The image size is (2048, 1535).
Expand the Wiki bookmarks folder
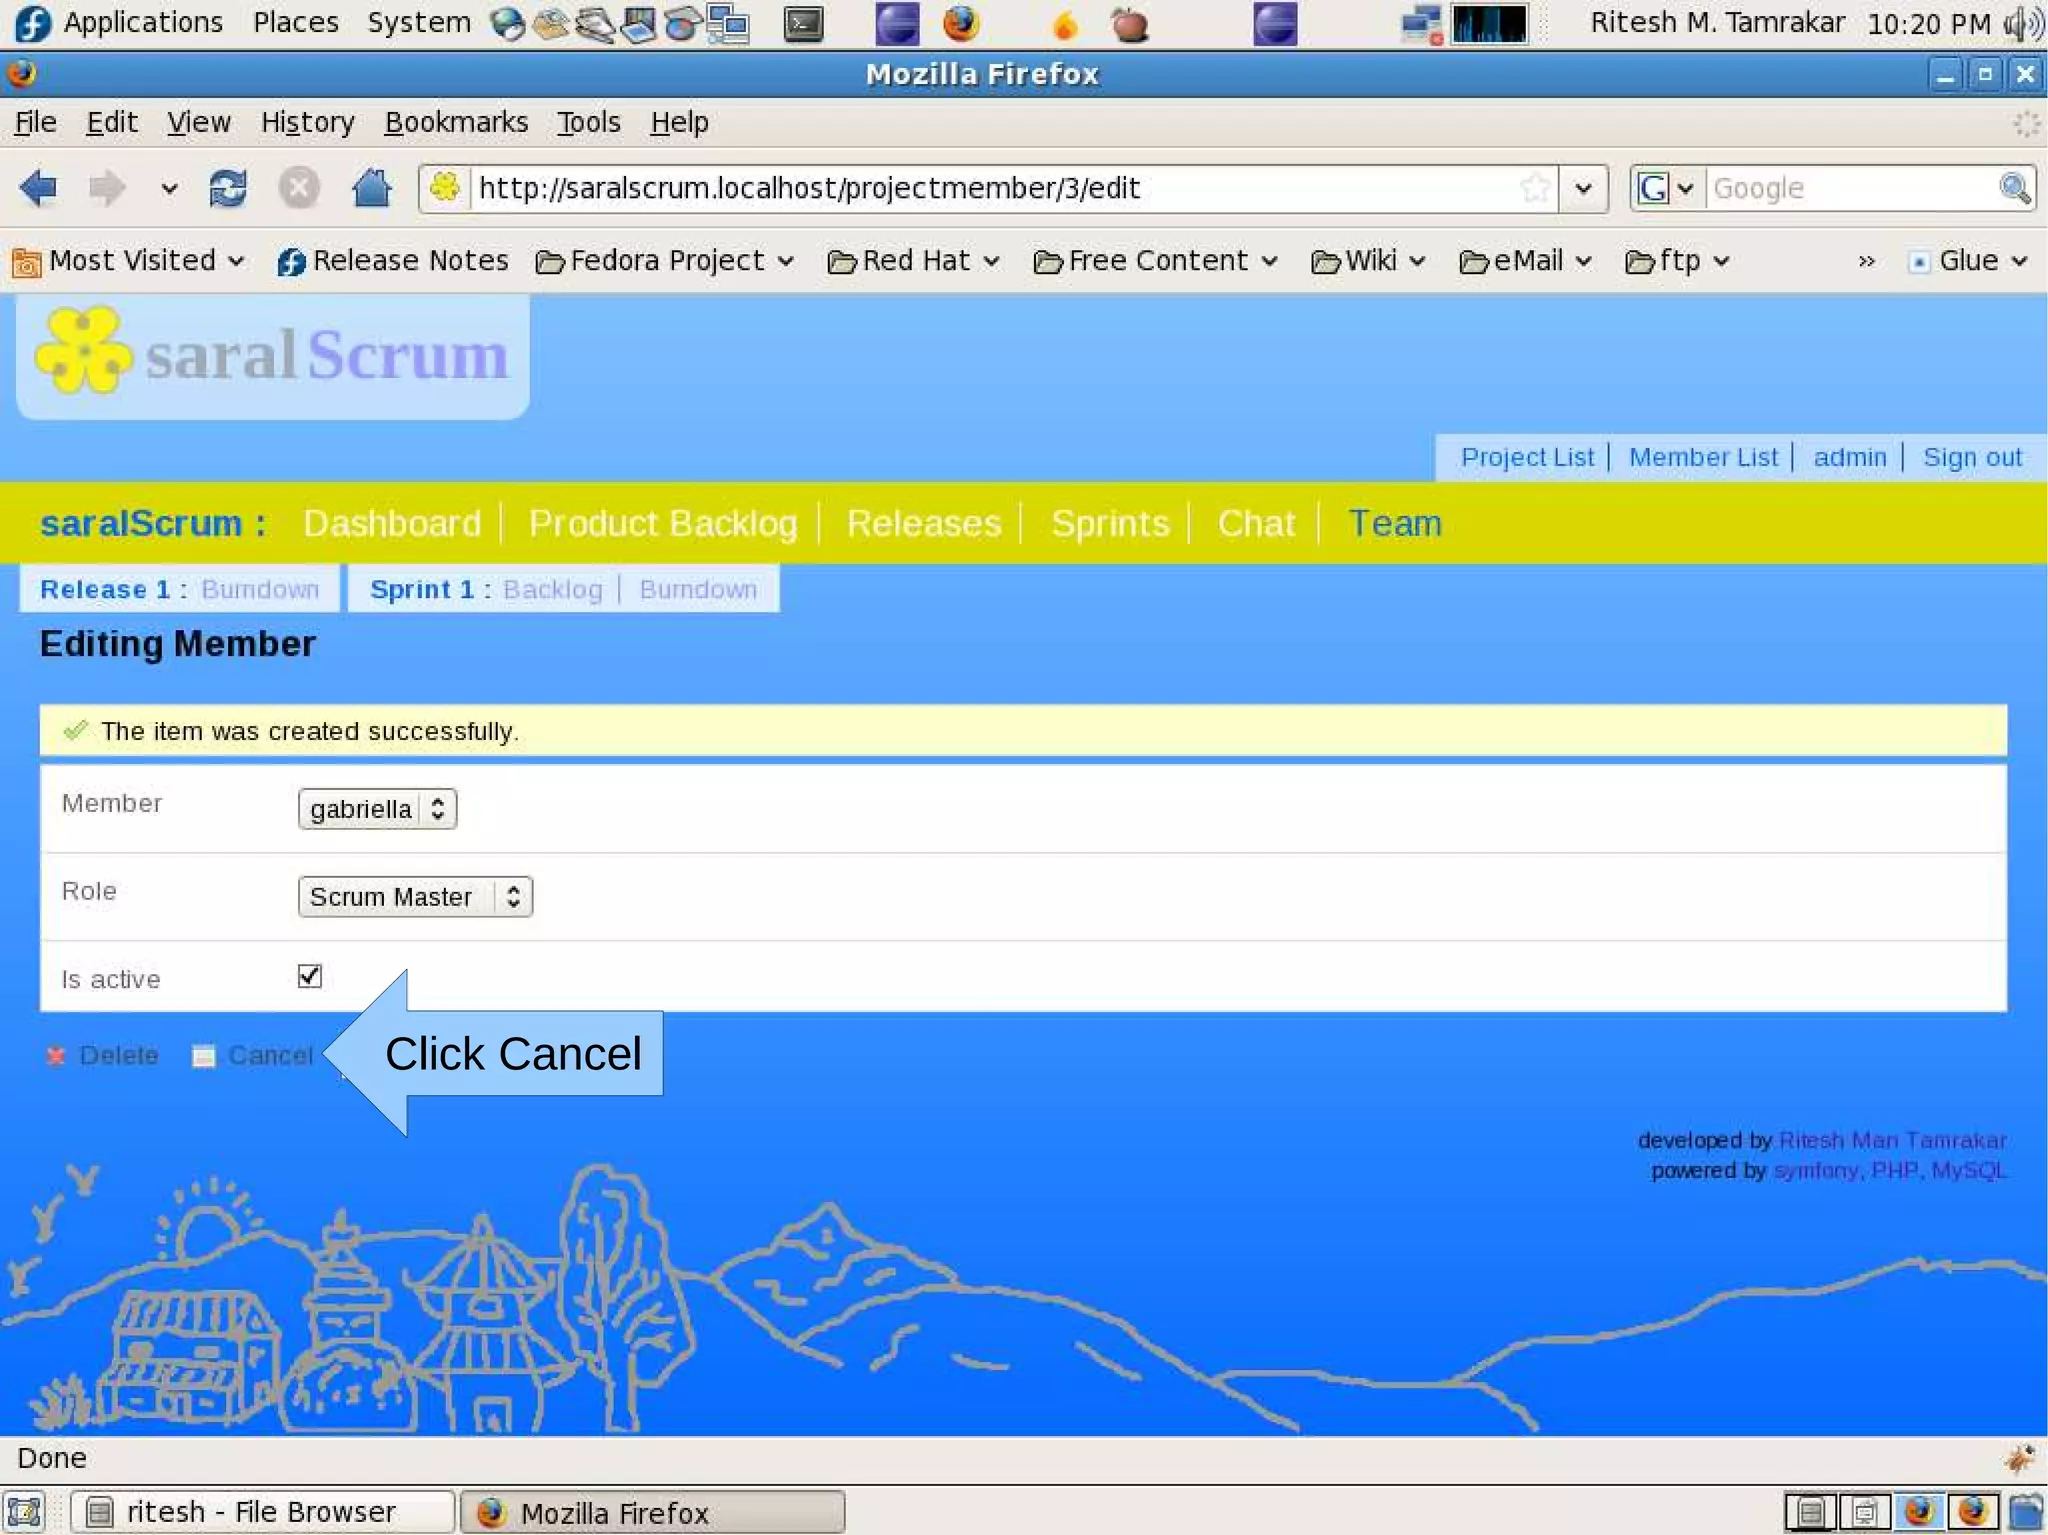pos(1367,261)
